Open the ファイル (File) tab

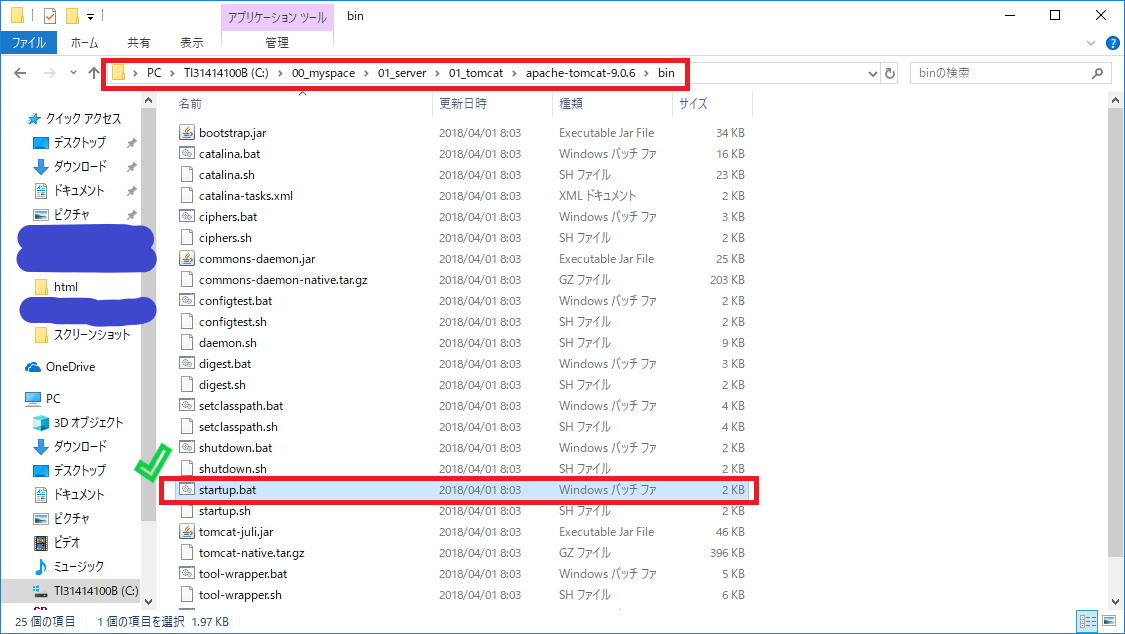(29, 43)
